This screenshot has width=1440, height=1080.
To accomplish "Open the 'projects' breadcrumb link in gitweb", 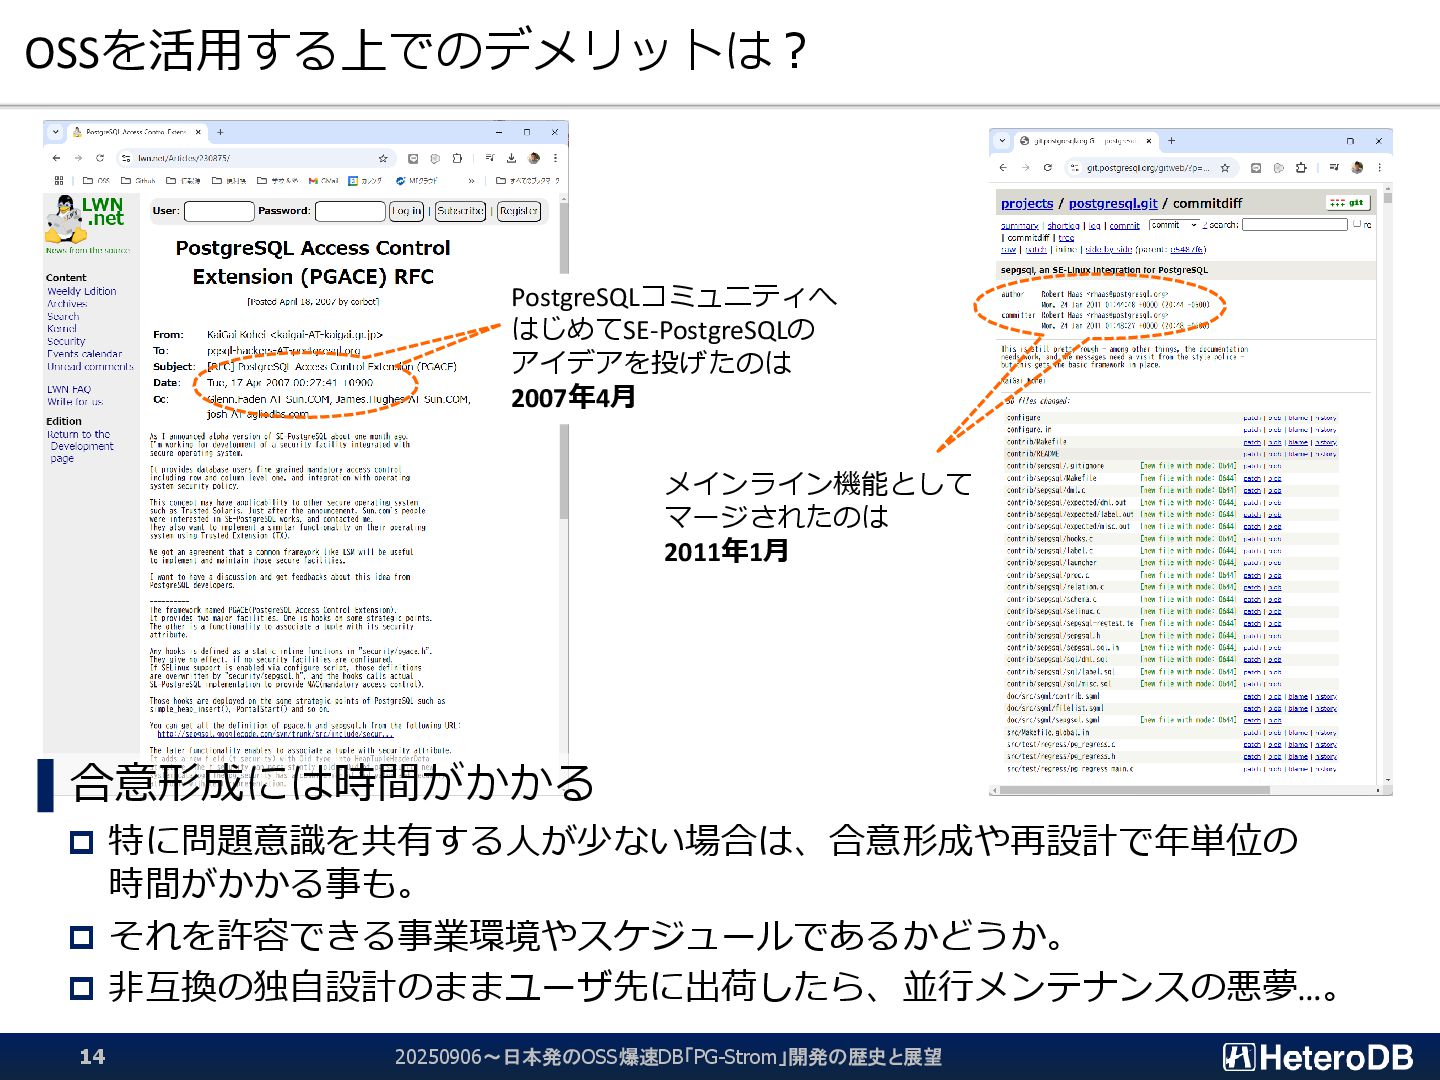I will click(x=1027, y=204).
